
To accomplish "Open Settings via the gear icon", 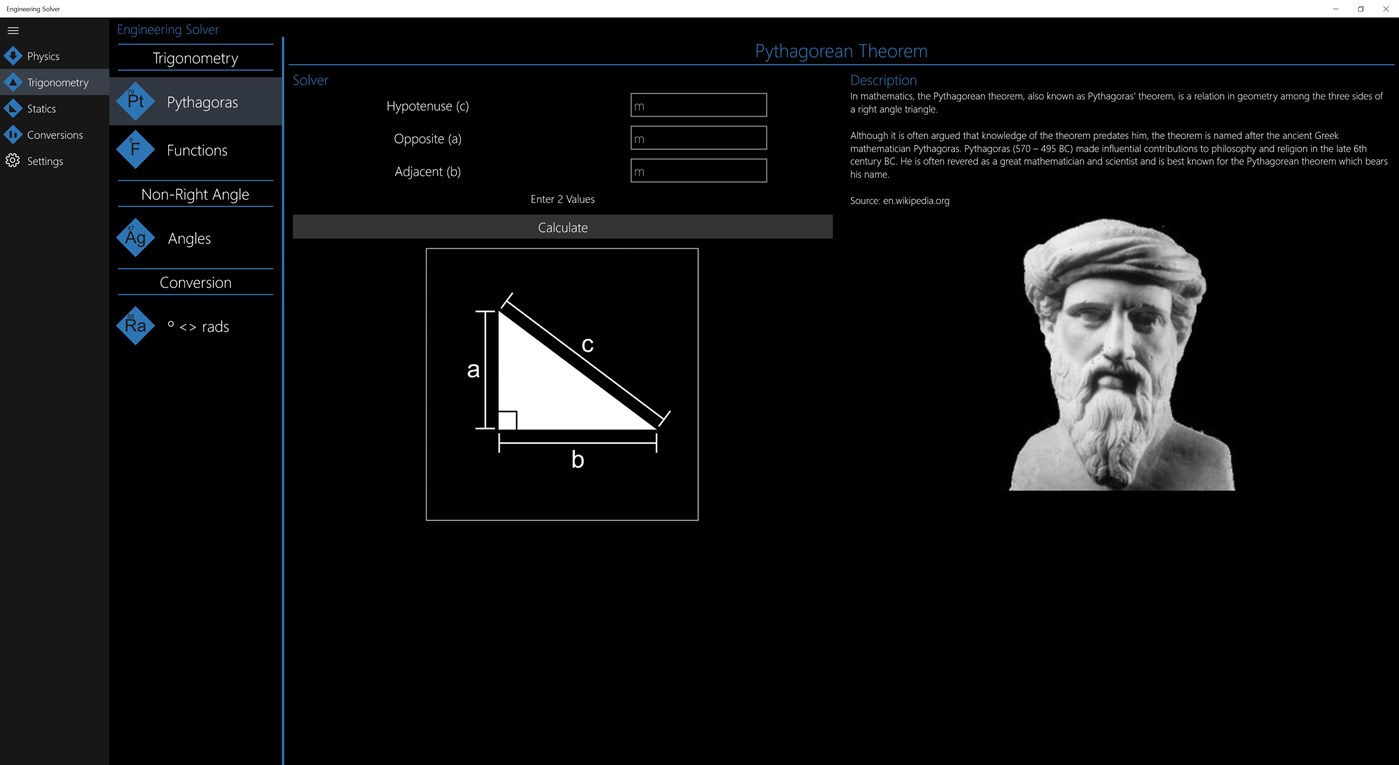I will 13,160.
